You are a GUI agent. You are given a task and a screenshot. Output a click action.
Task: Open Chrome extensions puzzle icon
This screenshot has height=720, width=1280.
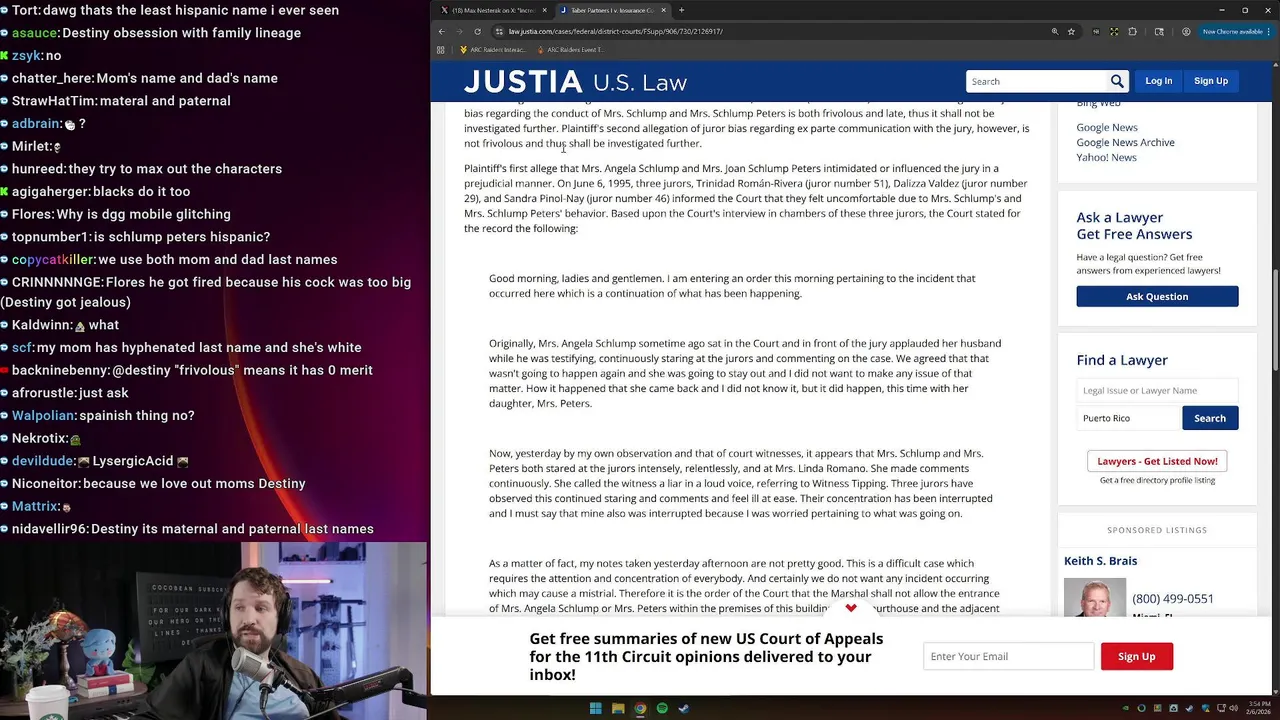tap(1132, 31)
